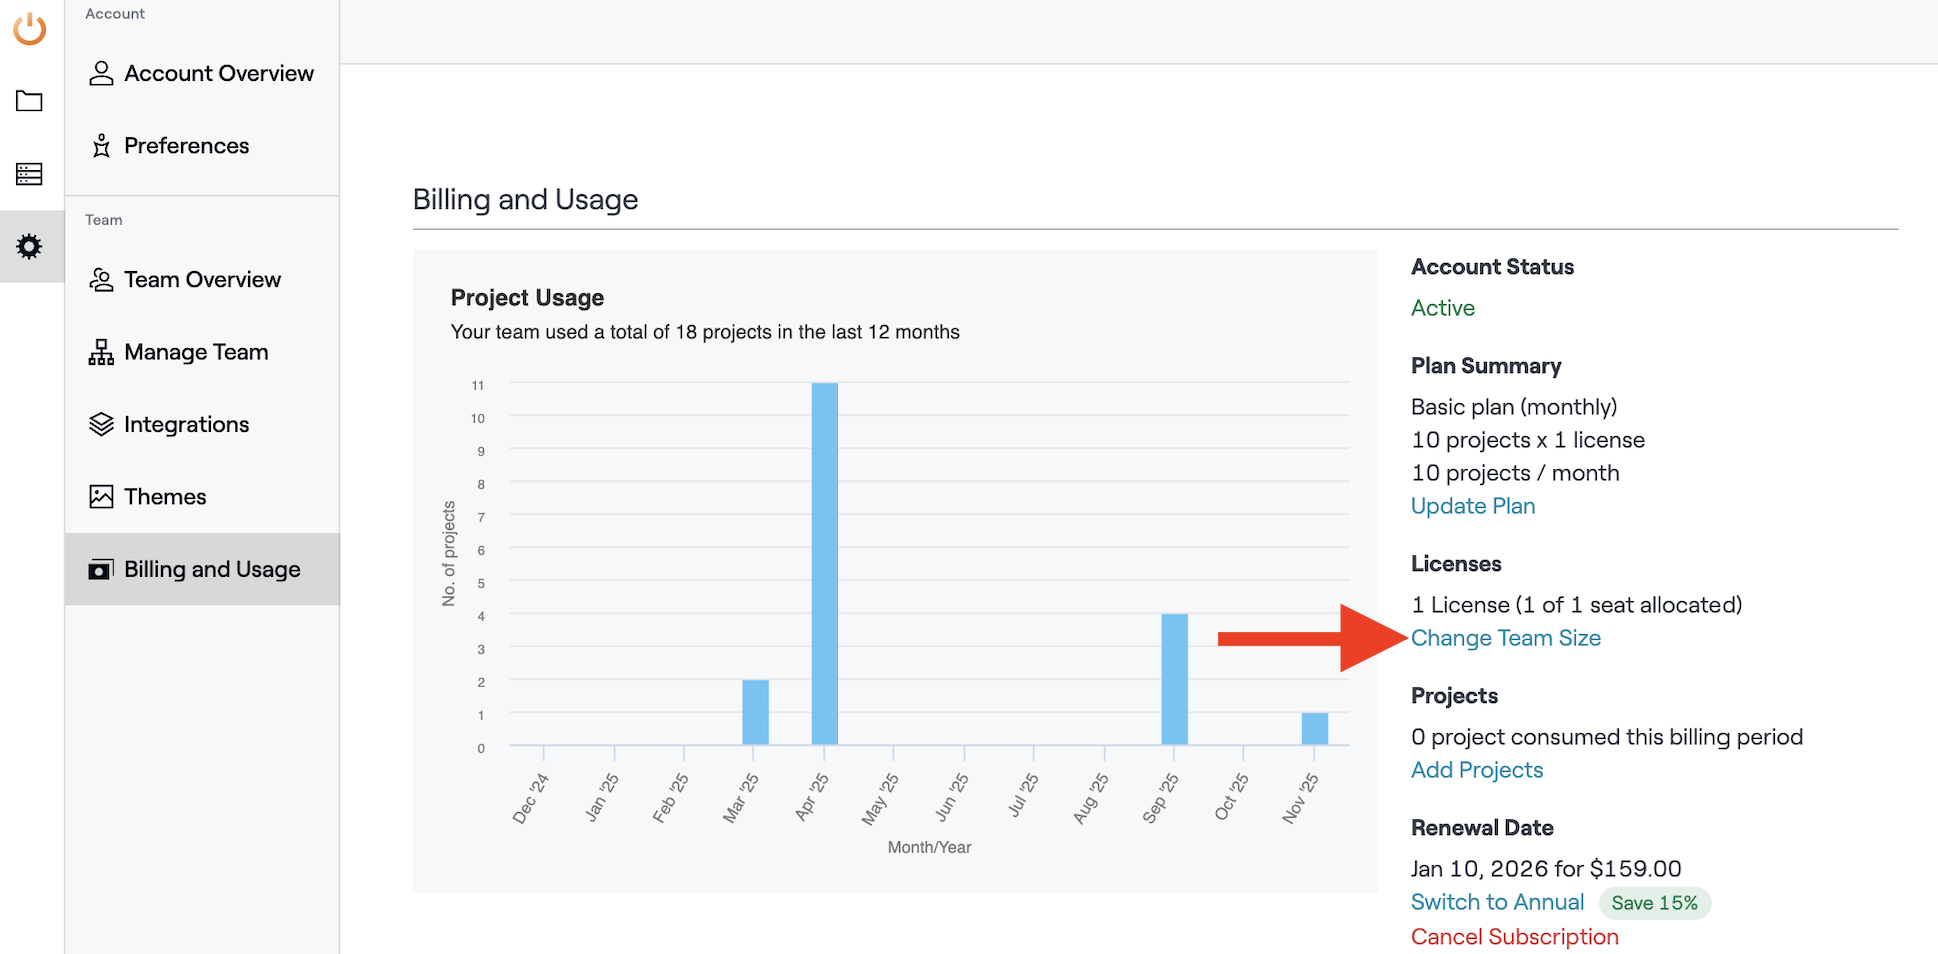This screenshot has width=1938, height=954.
Task: Click the Account Overview person icon
Action: [x=101, y=73]
